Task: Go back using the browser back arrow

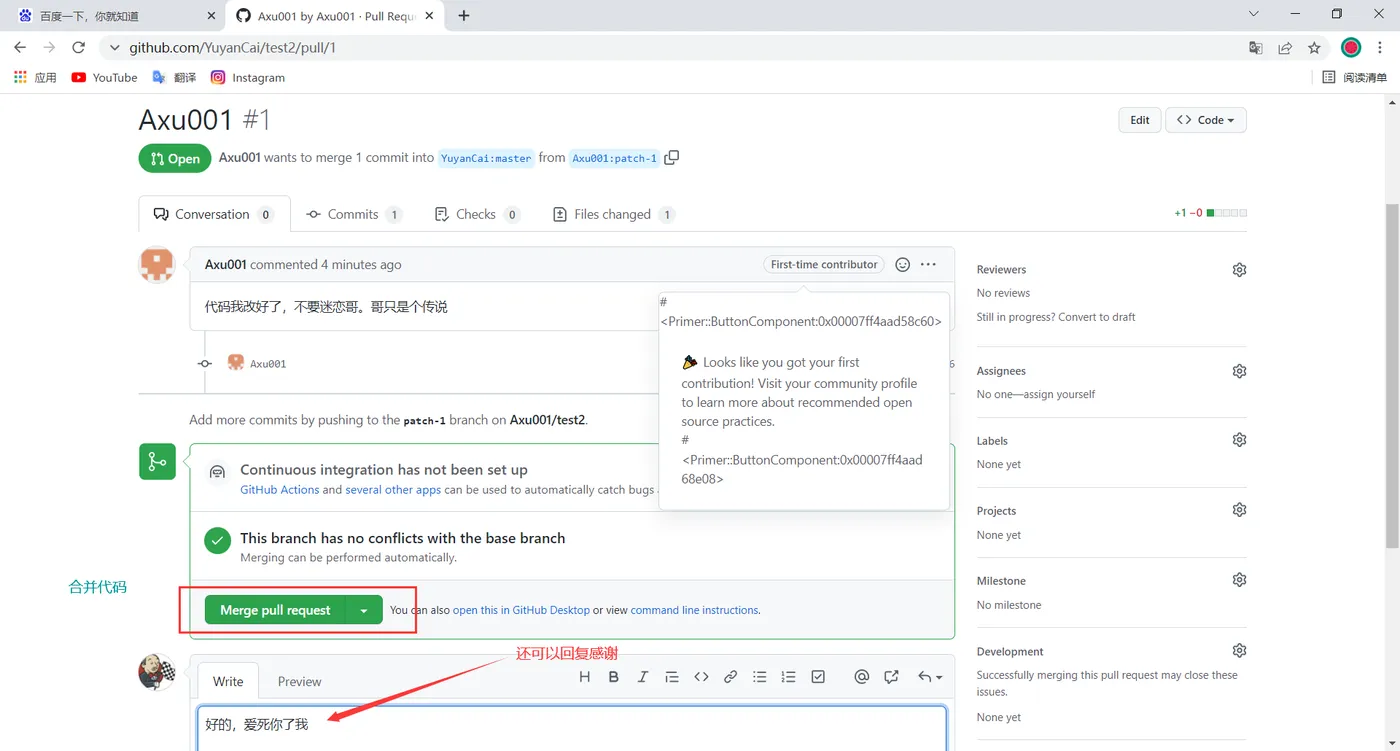Action: (20, 47)
